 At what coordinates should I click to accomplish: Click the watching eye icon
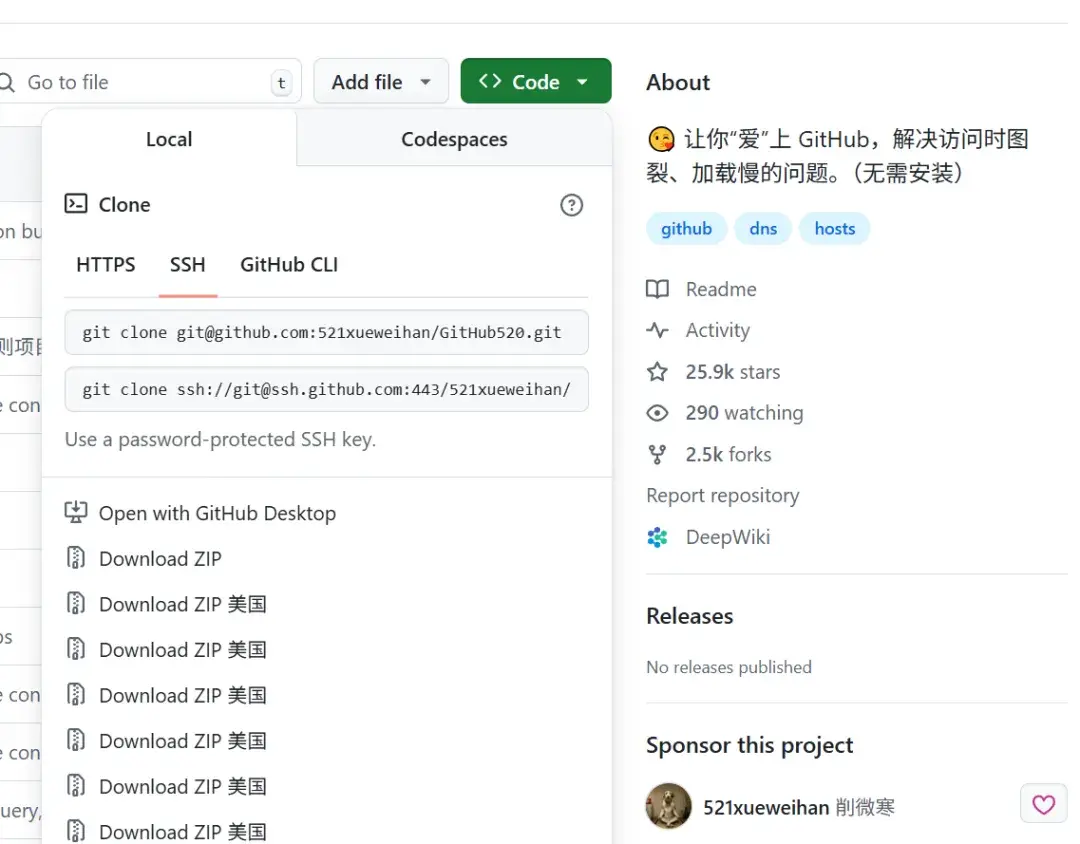tap(657, 412)
